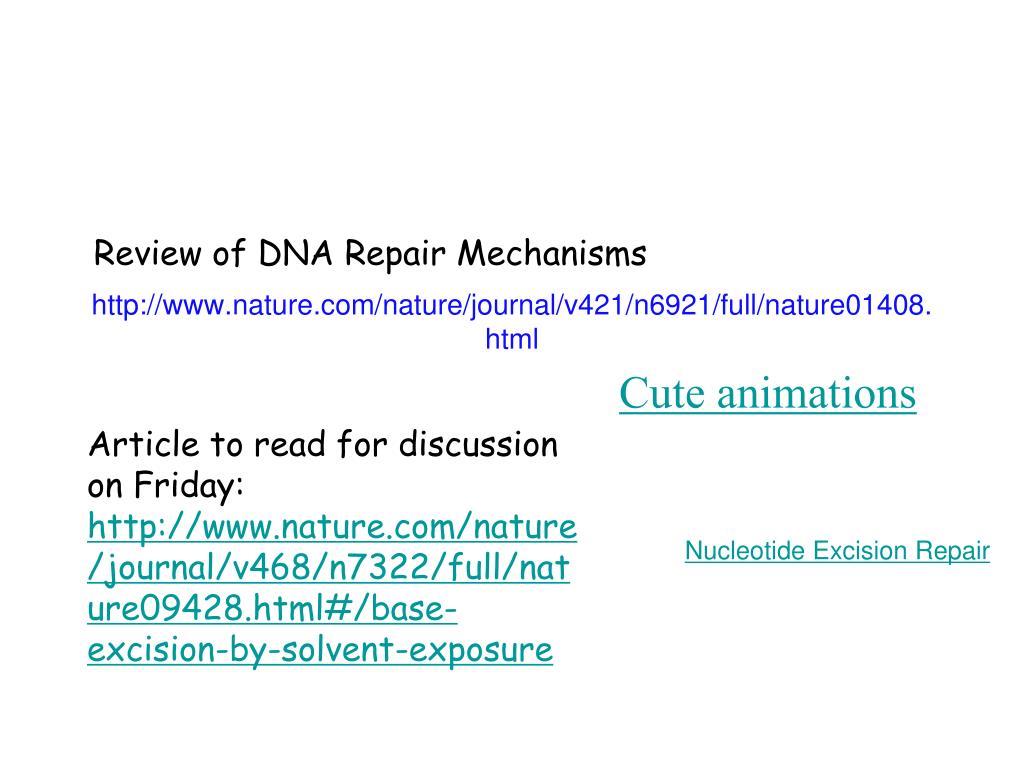
Task: Click the "on Friday:" text line
Action: pyautogui.click(x=166, y=485)
